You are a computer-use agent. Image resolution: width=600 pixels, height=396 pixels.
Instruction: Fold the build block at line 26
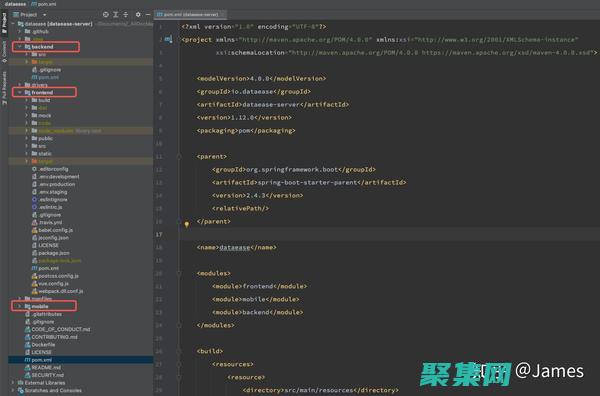(179, 351)
